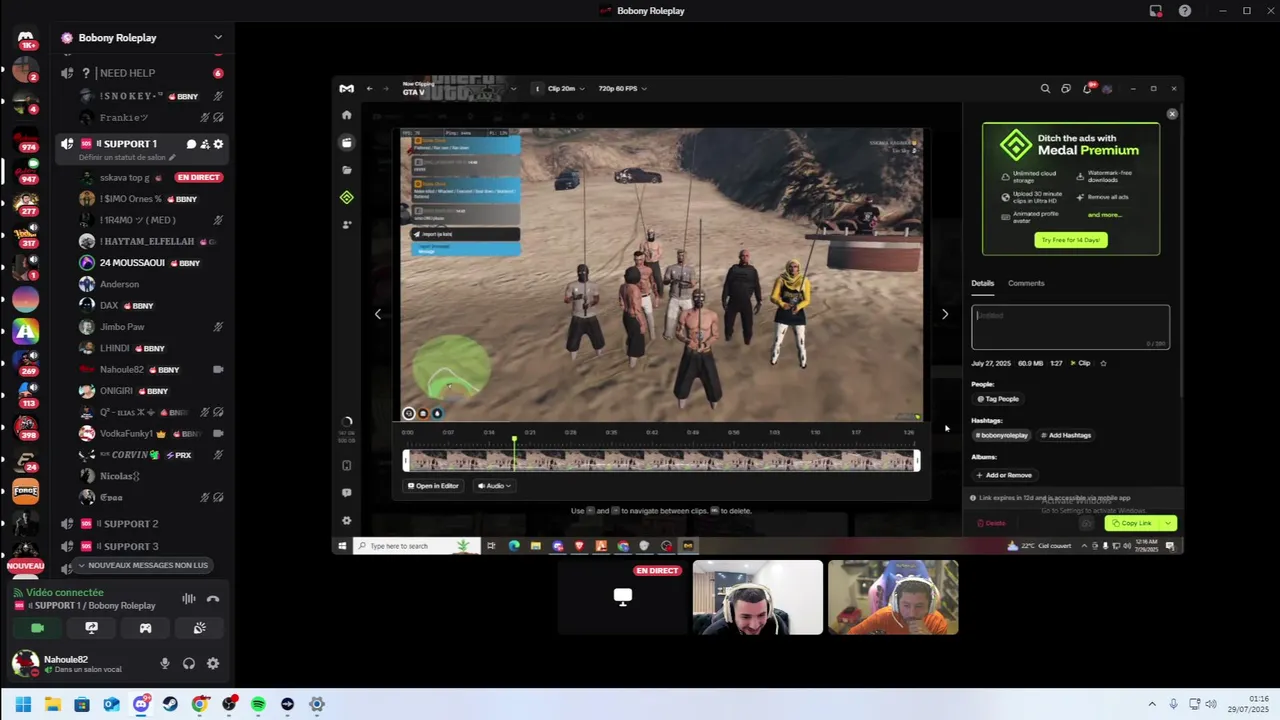Open Medal folder sidebar icon
This screenshot has width=1280, height=720.
point(347,170)
